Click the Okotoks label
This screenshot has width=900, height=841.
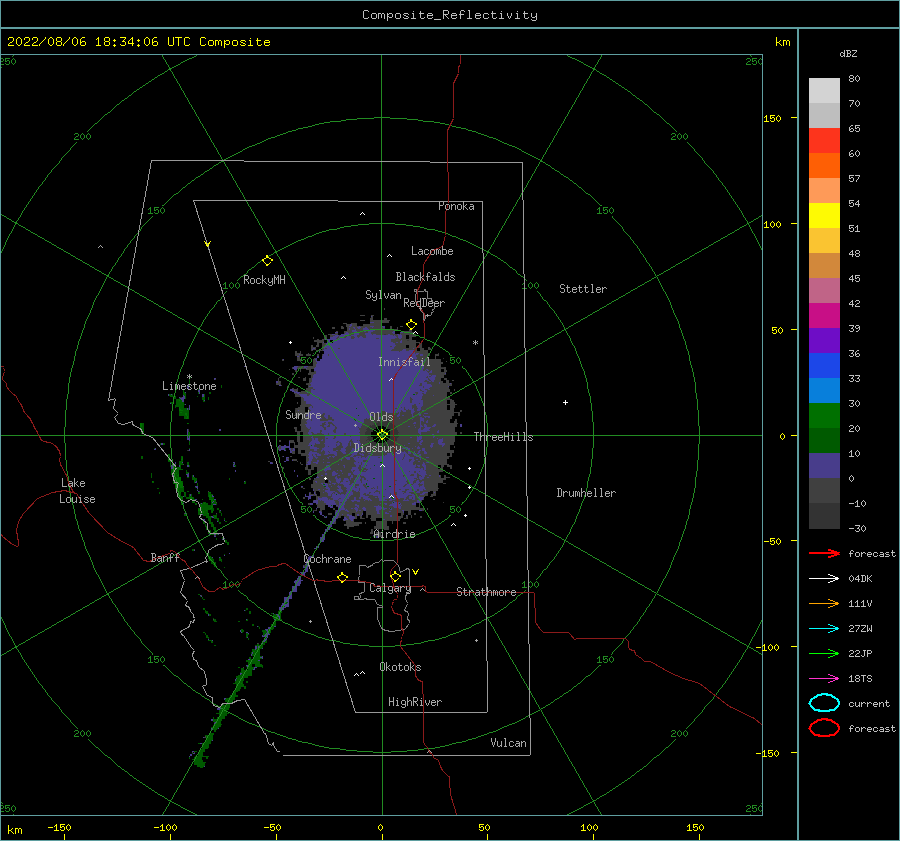[400, 667]
